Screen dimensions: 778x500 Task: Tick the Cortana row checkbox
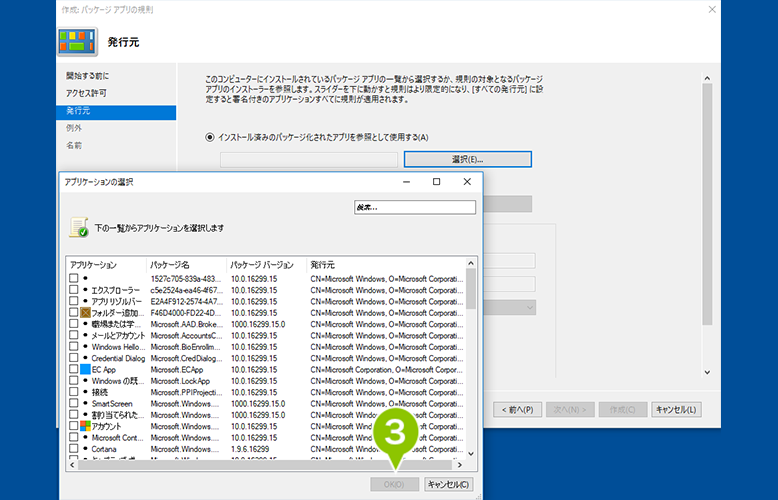pos(73,449)
